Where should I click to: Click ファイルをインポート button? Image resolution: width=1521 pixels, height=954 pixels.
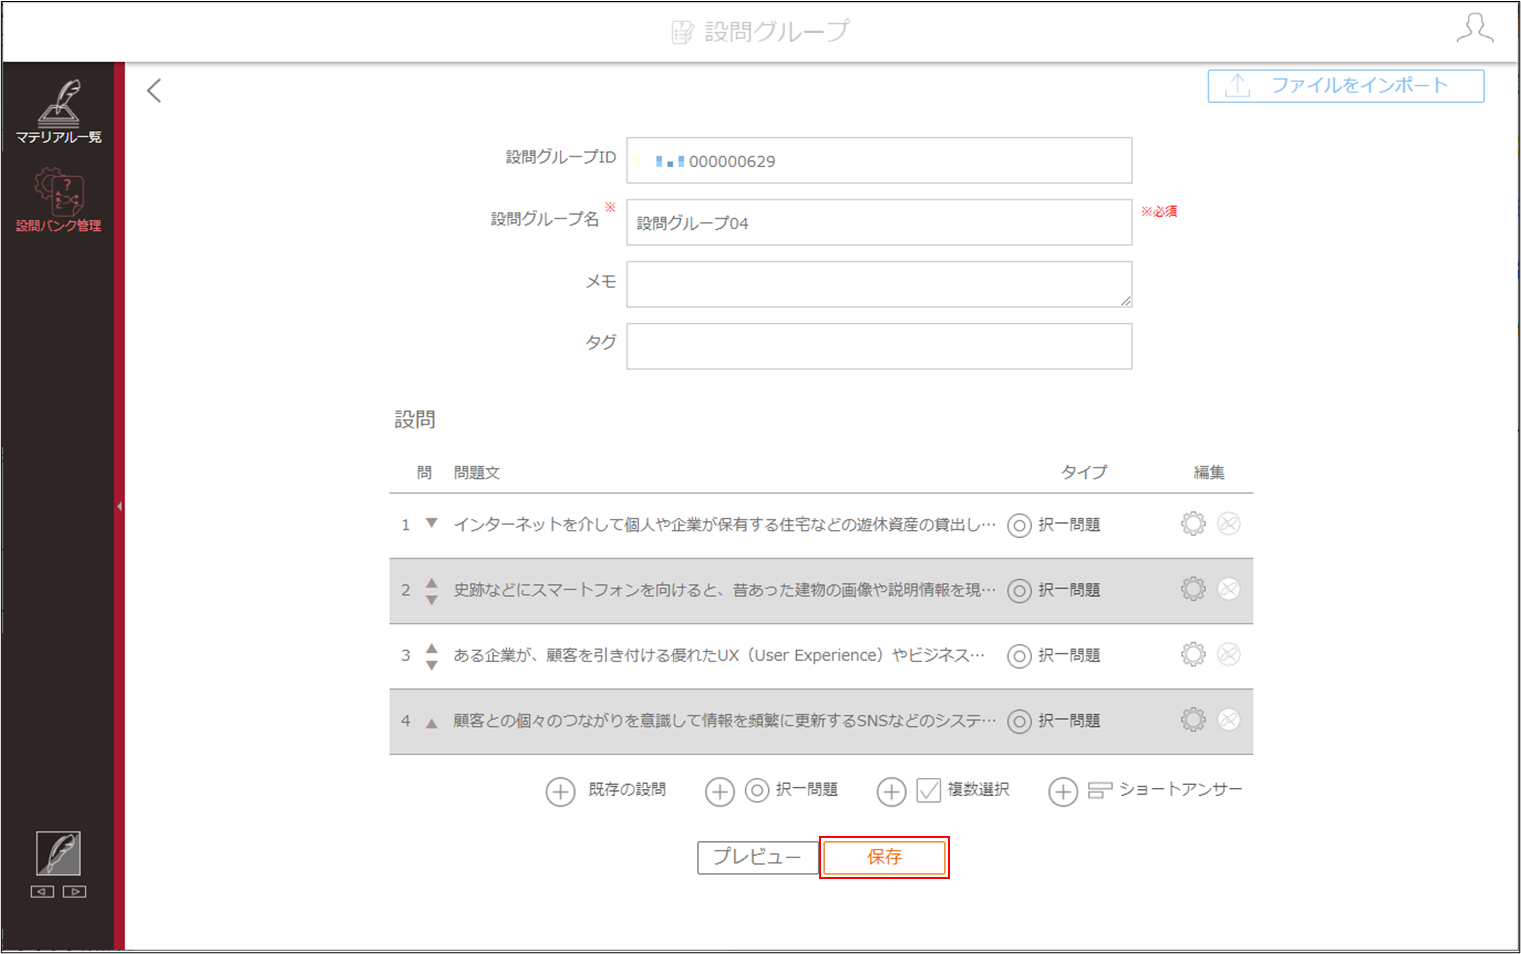(1345, 86)
